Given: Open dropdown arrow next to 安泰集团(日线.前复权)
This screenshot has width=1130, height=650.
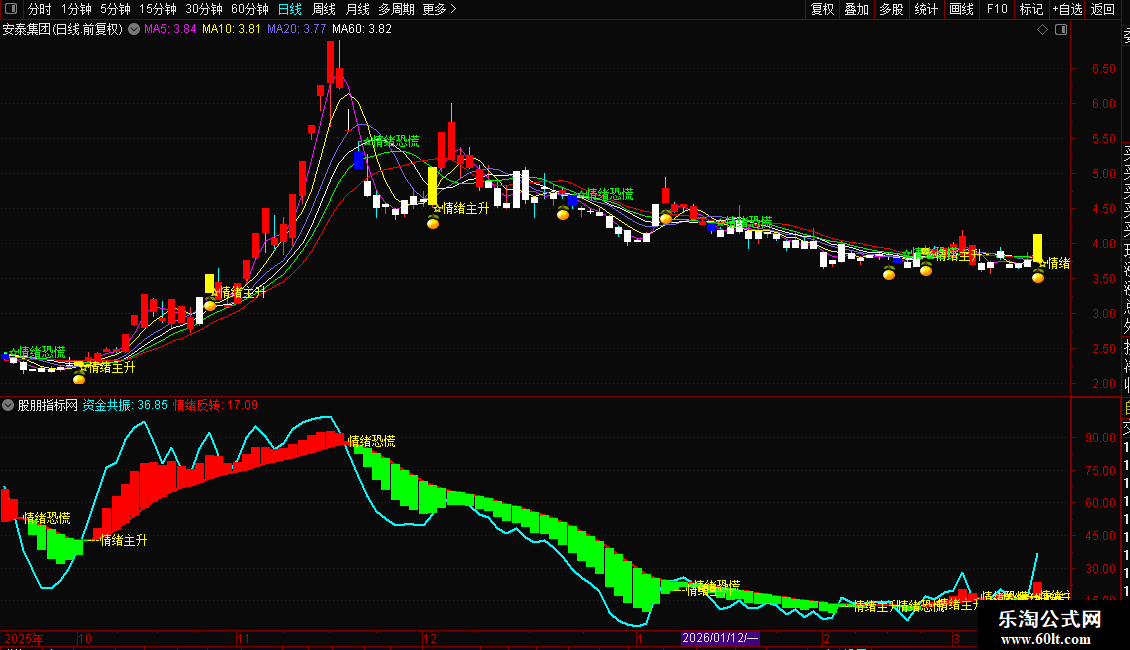Looking at the screenshot, I should 134,30.
